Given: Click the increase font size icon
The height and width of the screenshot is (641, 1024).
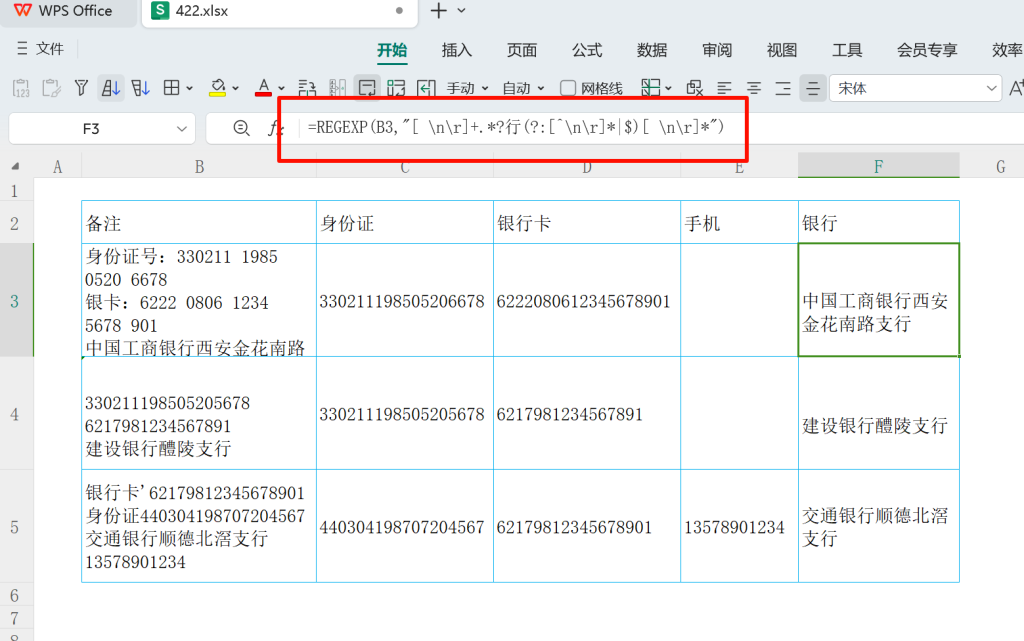Looking at the screenshot, I should click(x=1016, y=88).
